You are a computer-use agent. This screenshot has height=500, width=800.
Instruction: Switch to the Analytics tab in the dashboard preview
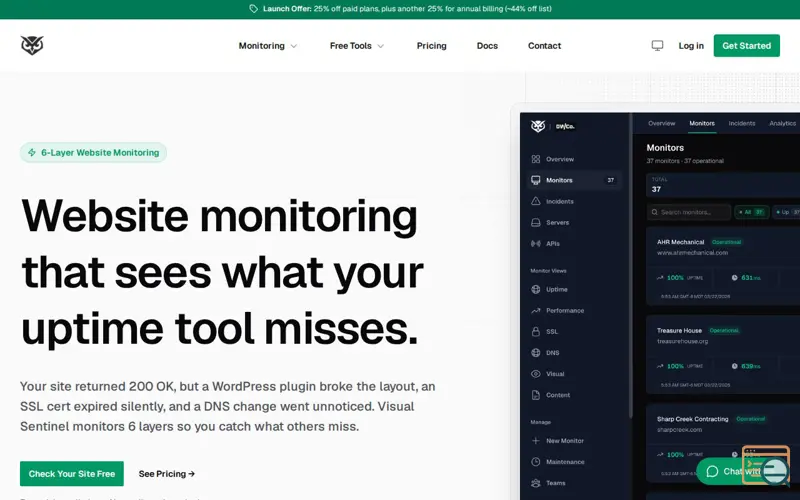tap(783, 123)
